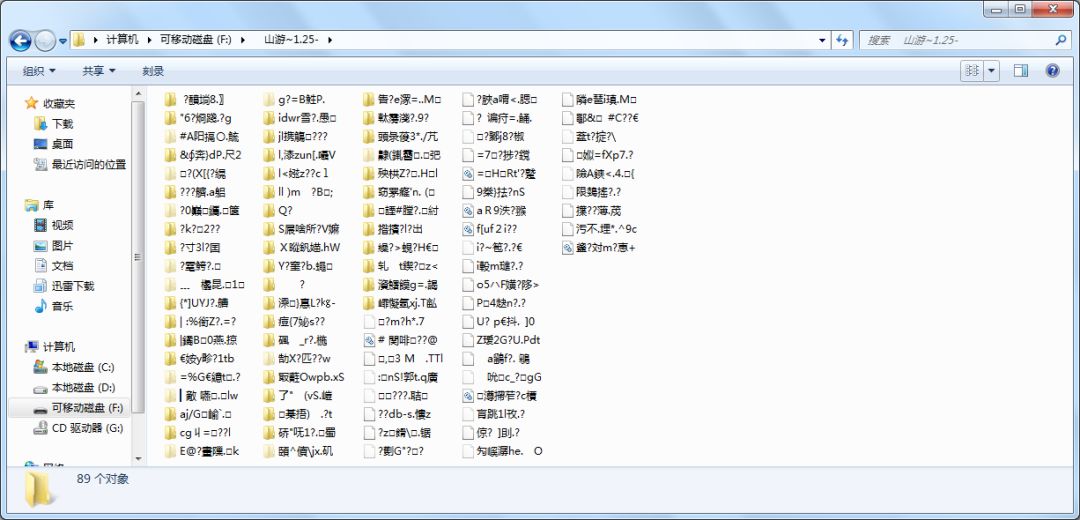Click the Forward navigation arrow button
Viewport: 1080px width, 520px height.
pyautogui.click(x=45, y=41)
